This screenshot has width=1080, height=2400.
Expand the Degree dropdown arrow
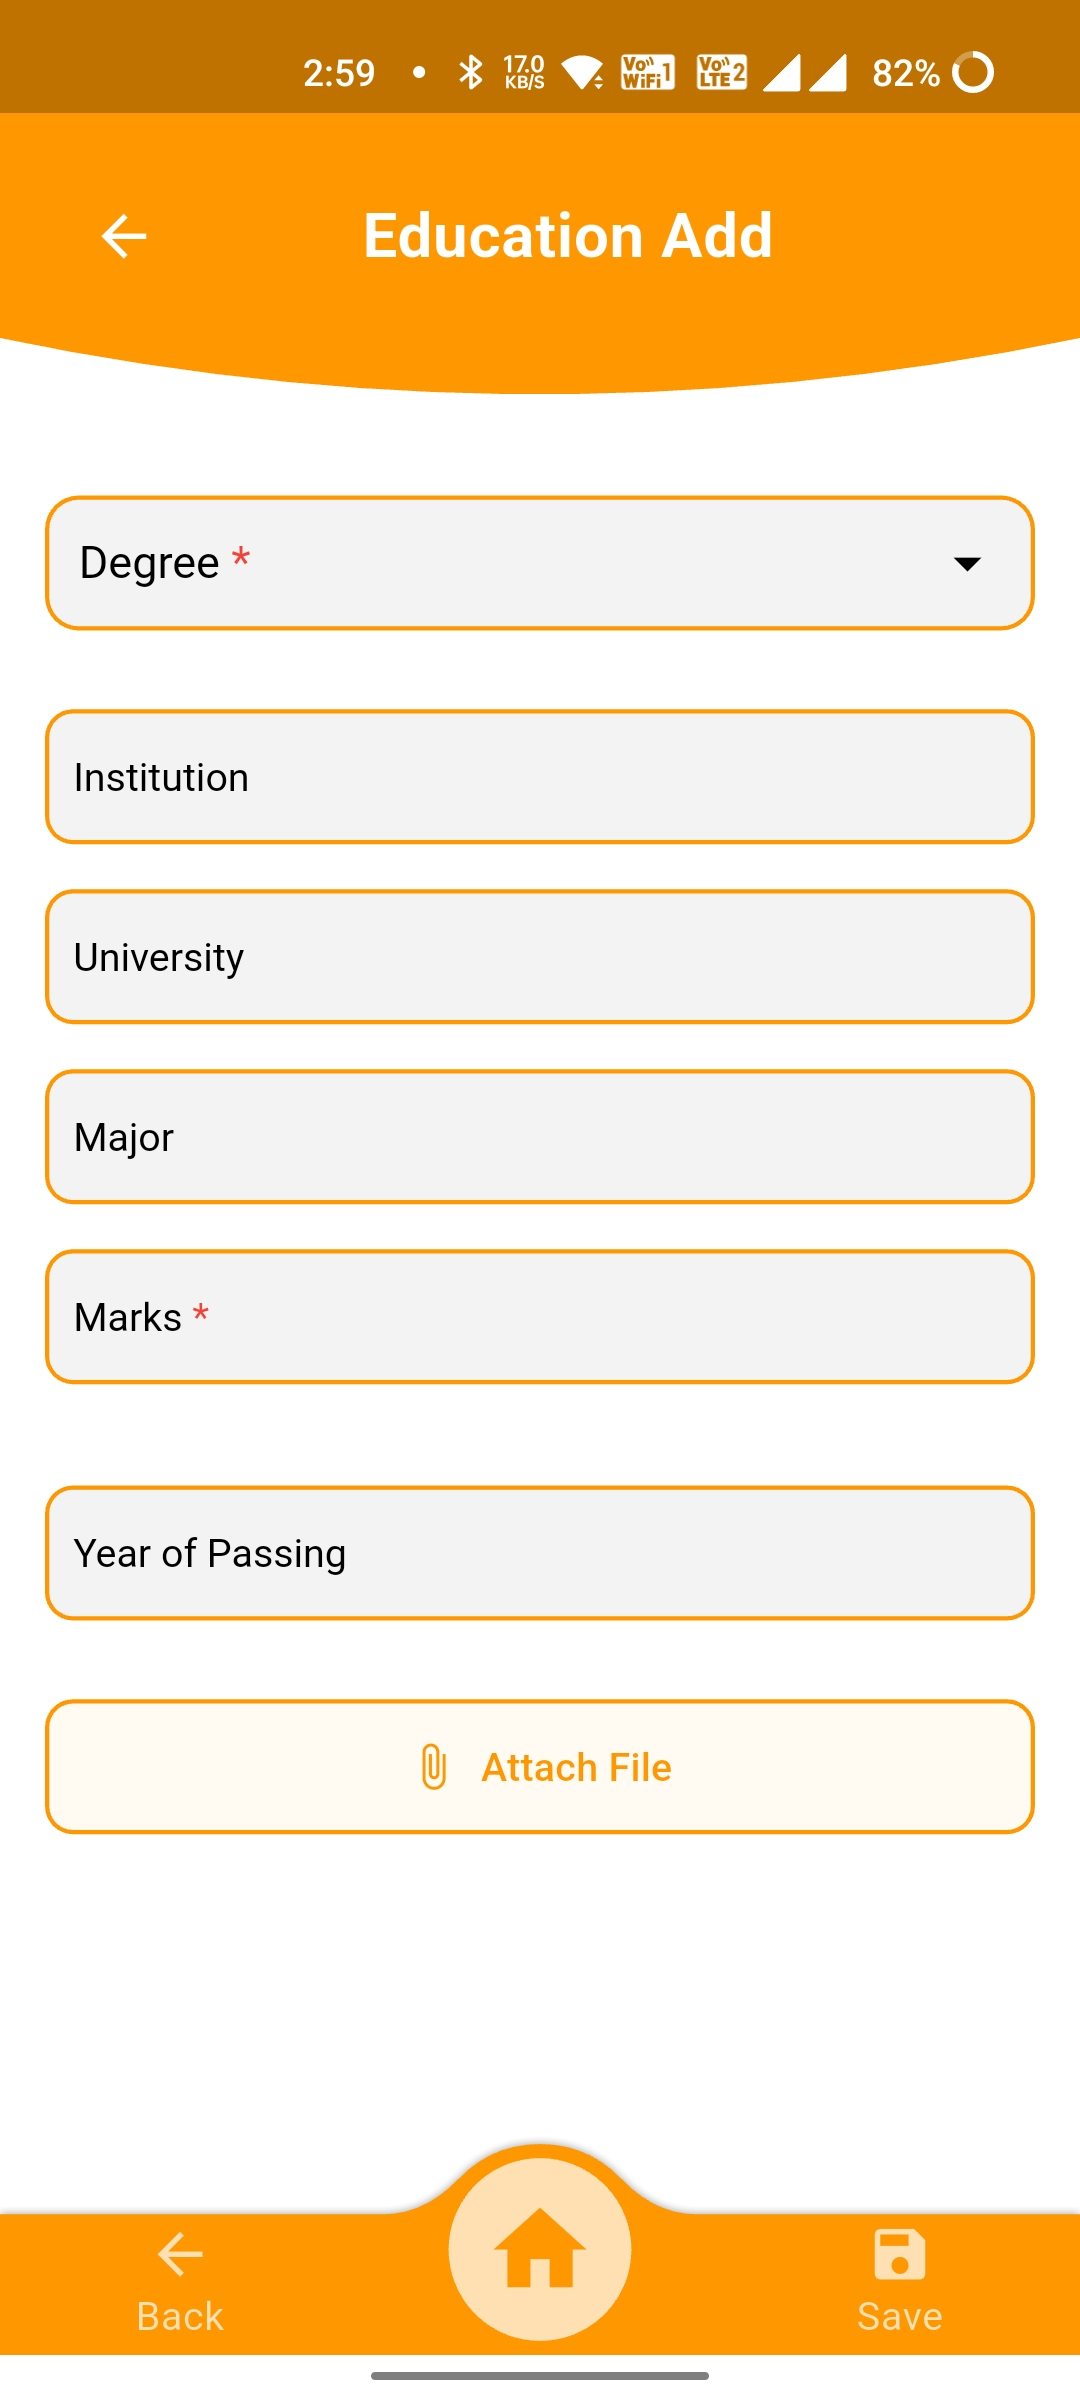(967, 564)
